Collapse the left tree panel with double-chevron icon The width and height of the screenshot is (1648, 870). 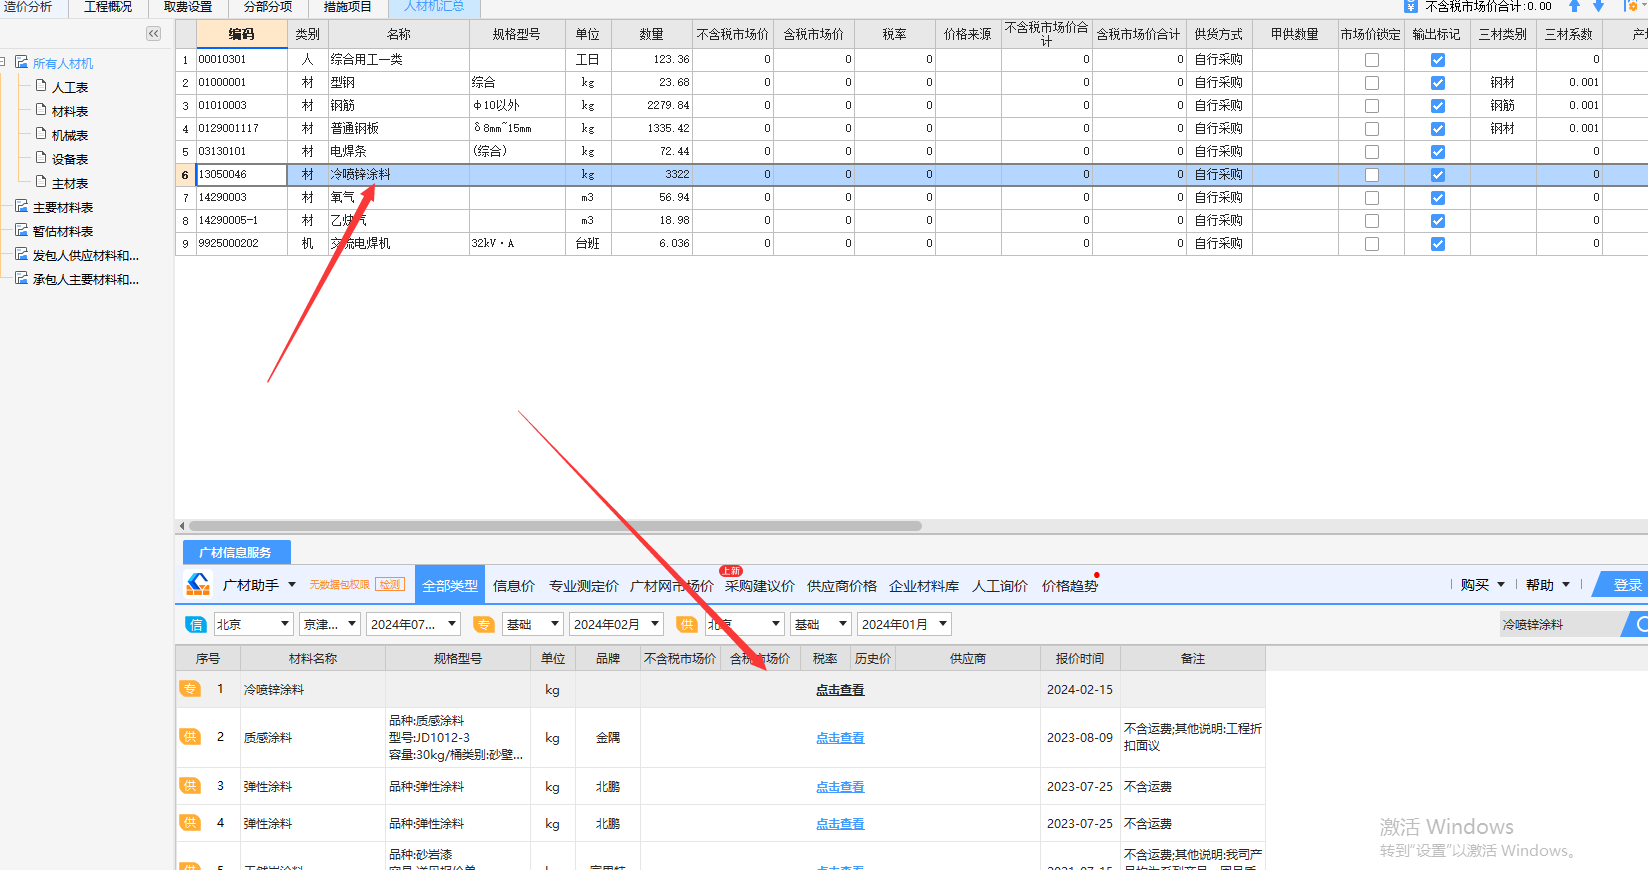point(153,34)
